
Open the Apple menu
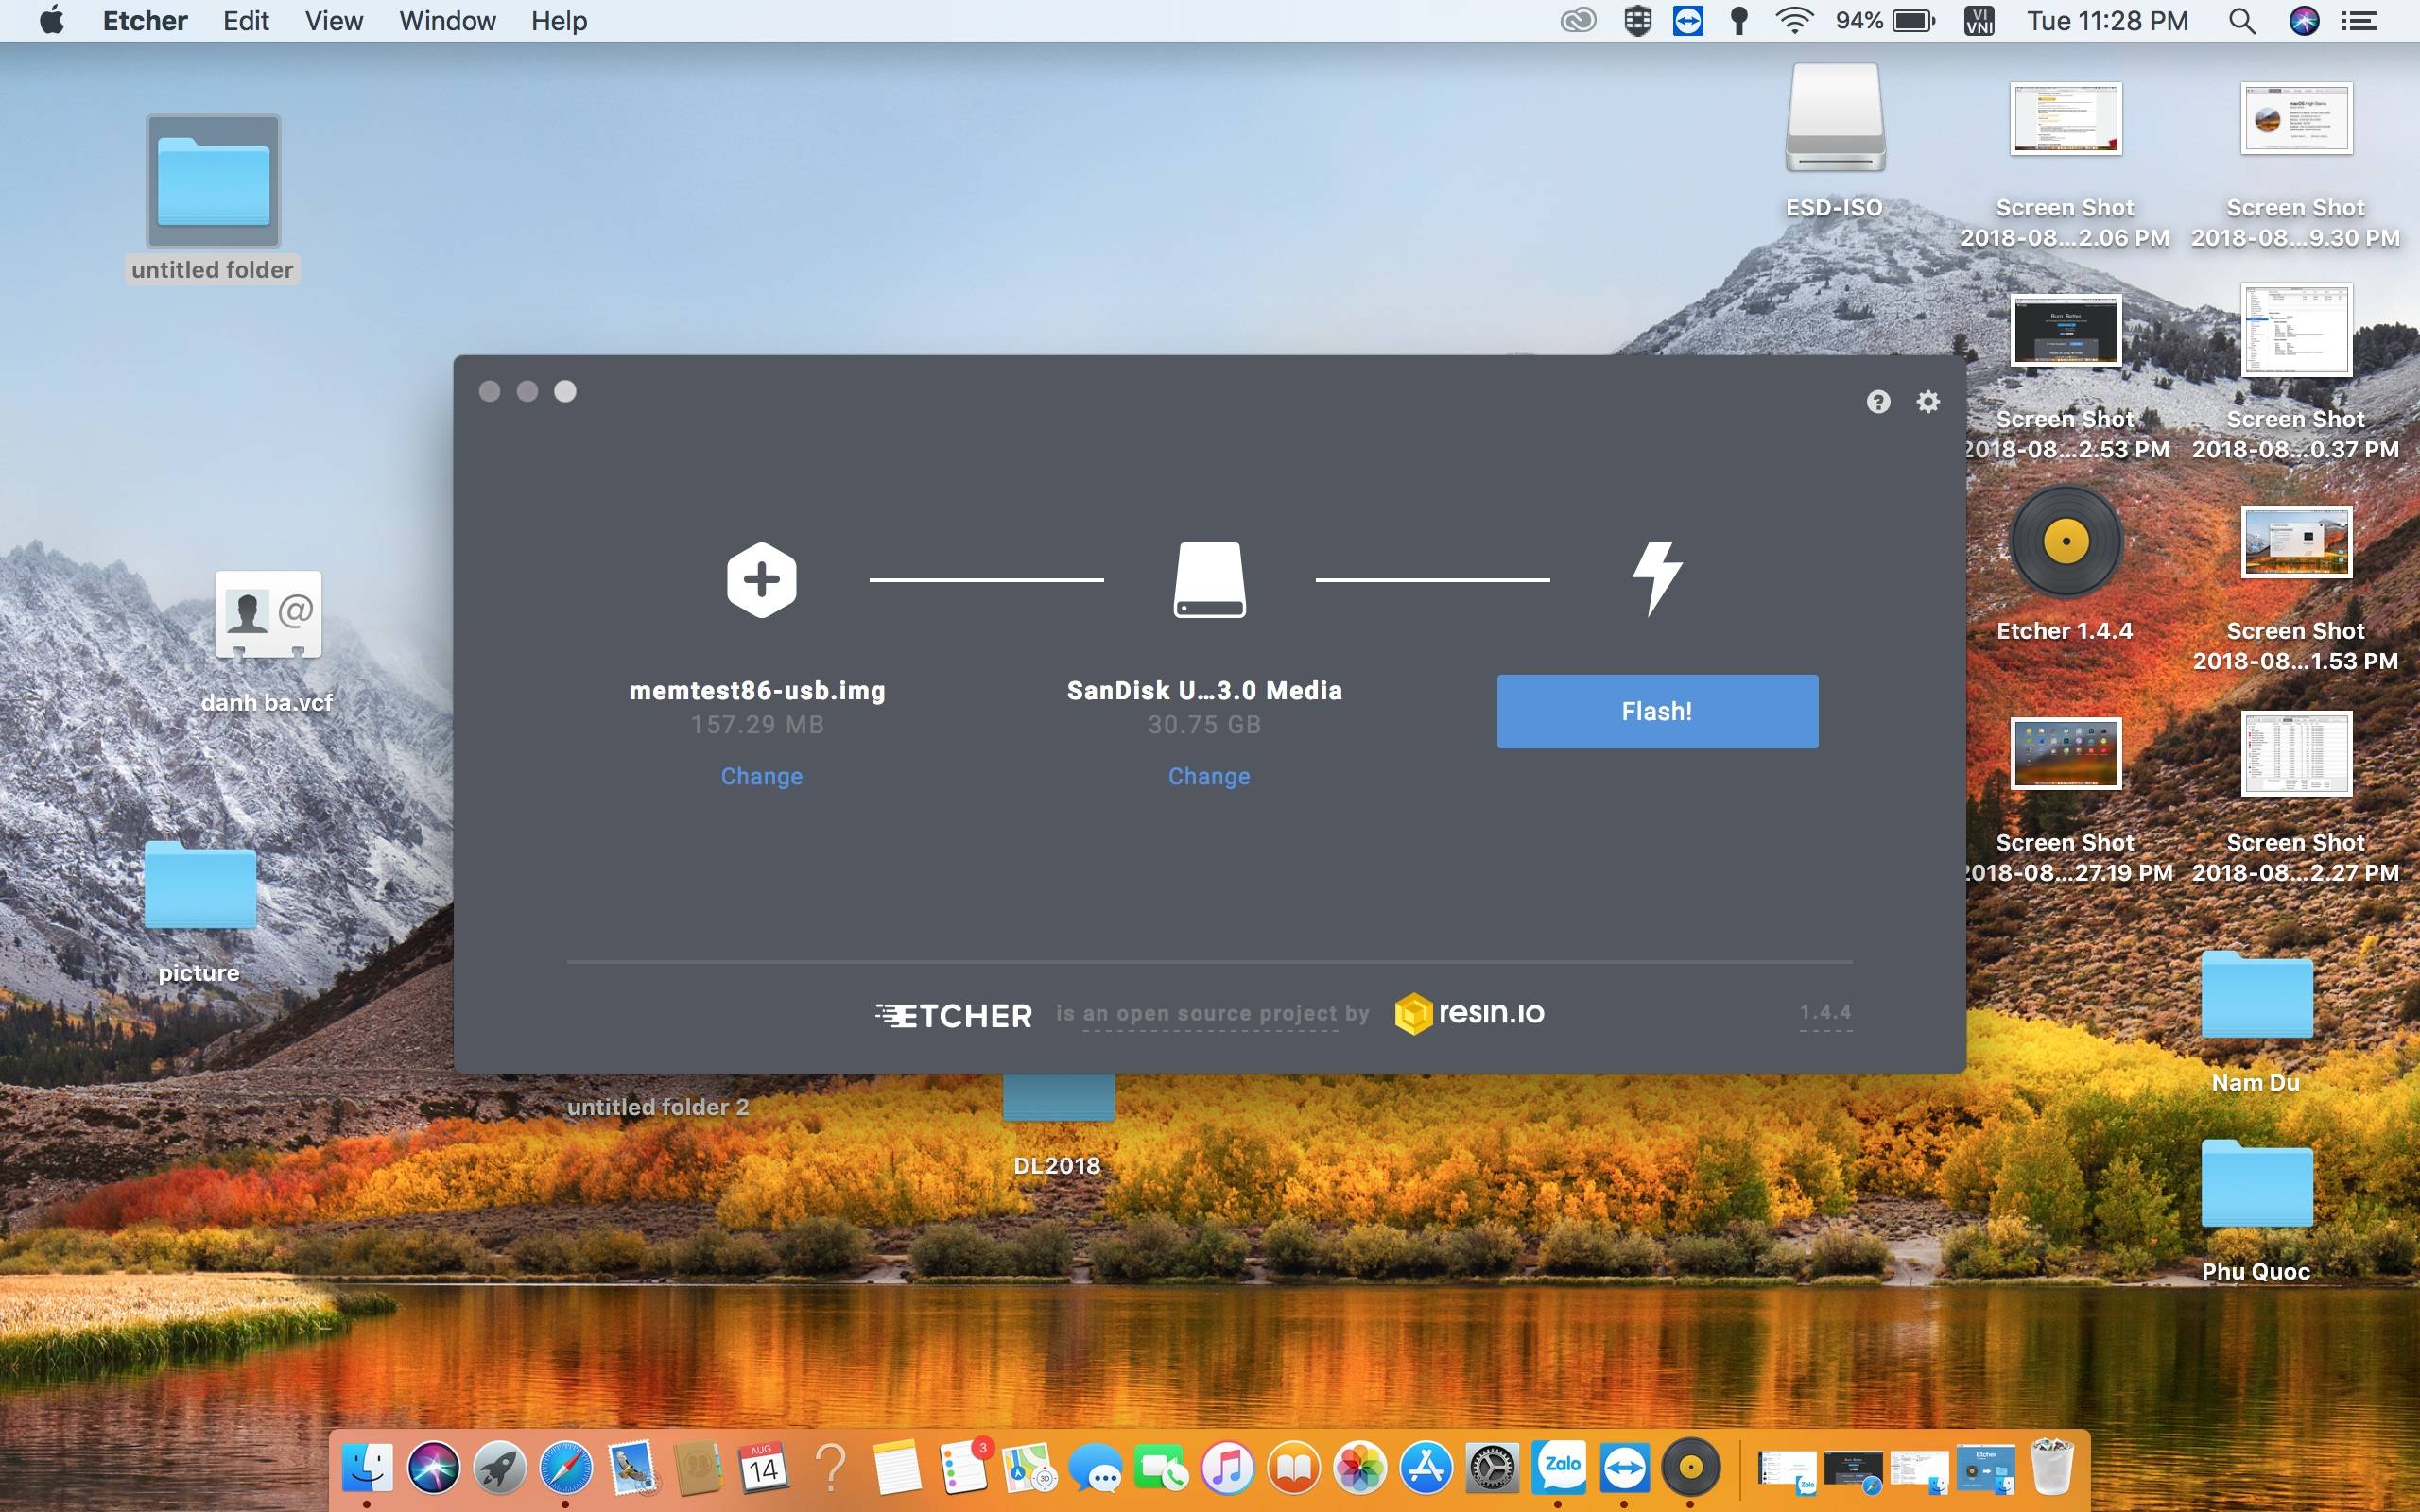click(x=52, y=20)
